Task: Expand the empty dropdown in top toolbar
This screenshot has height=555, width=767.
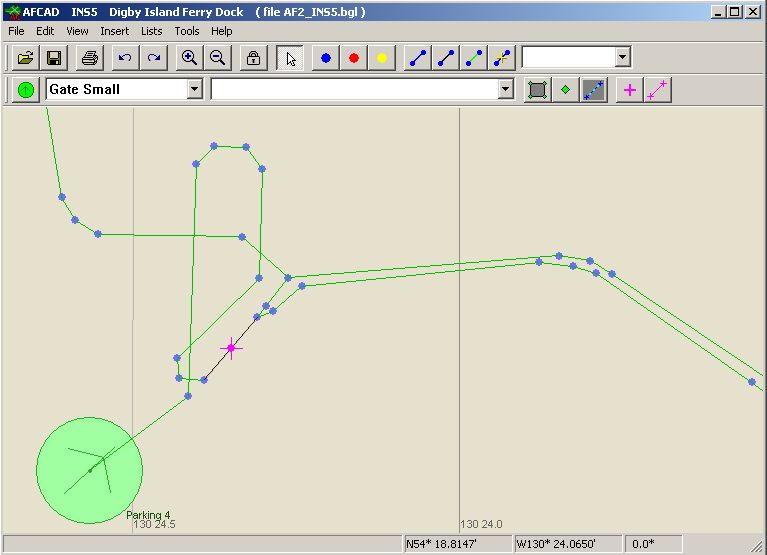Action: tap(622, 58)
